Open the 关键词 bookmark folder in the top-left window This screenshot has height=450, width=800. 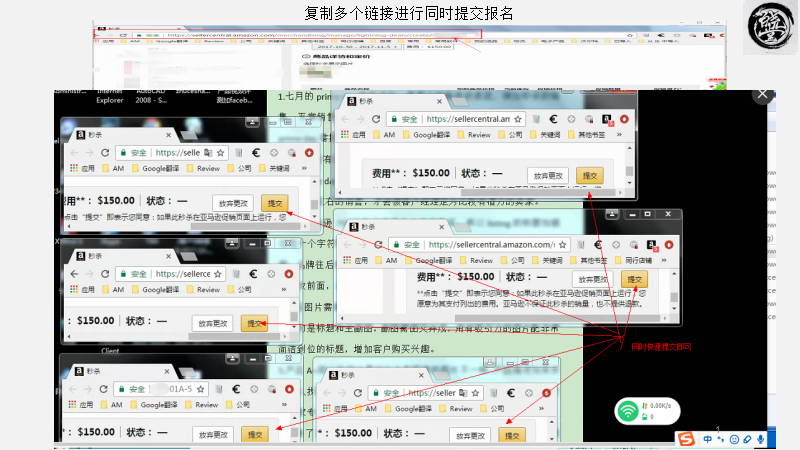tap(274, 168)
